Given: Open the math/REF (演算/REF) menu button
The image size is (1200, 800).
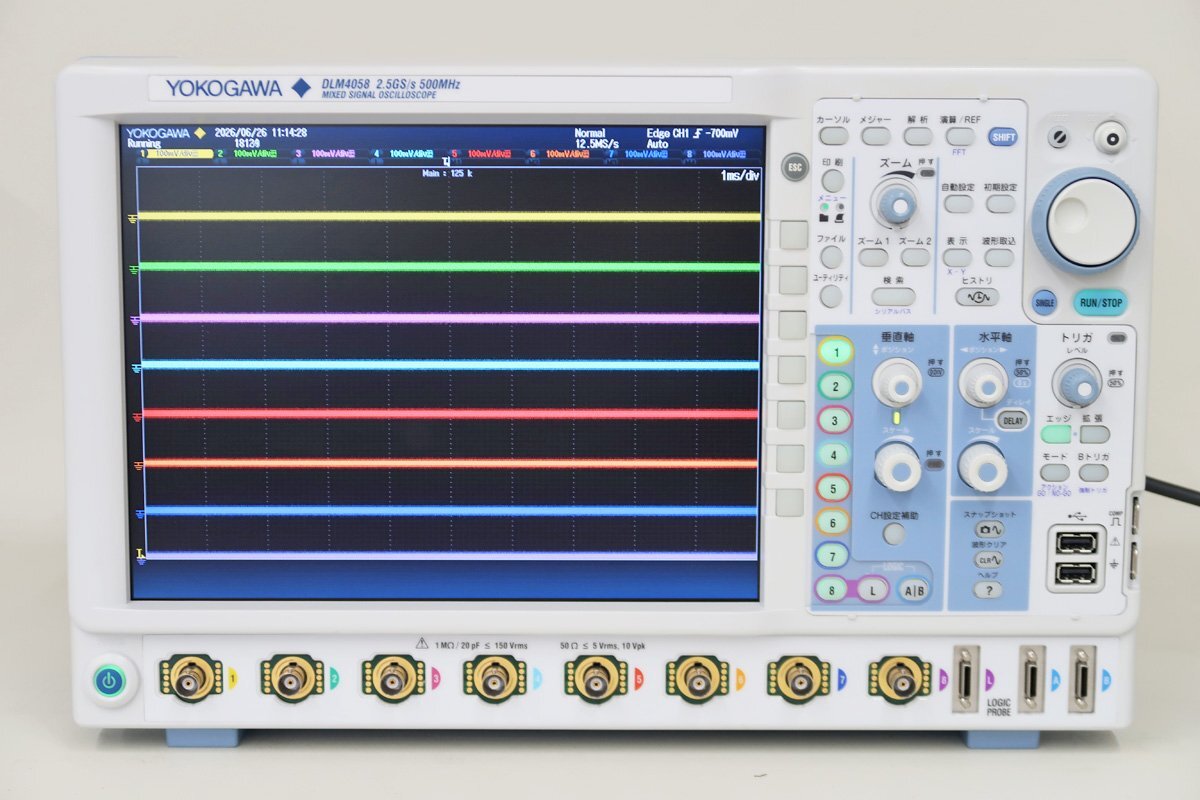Looking at the screenshot, I should [960, 136].
